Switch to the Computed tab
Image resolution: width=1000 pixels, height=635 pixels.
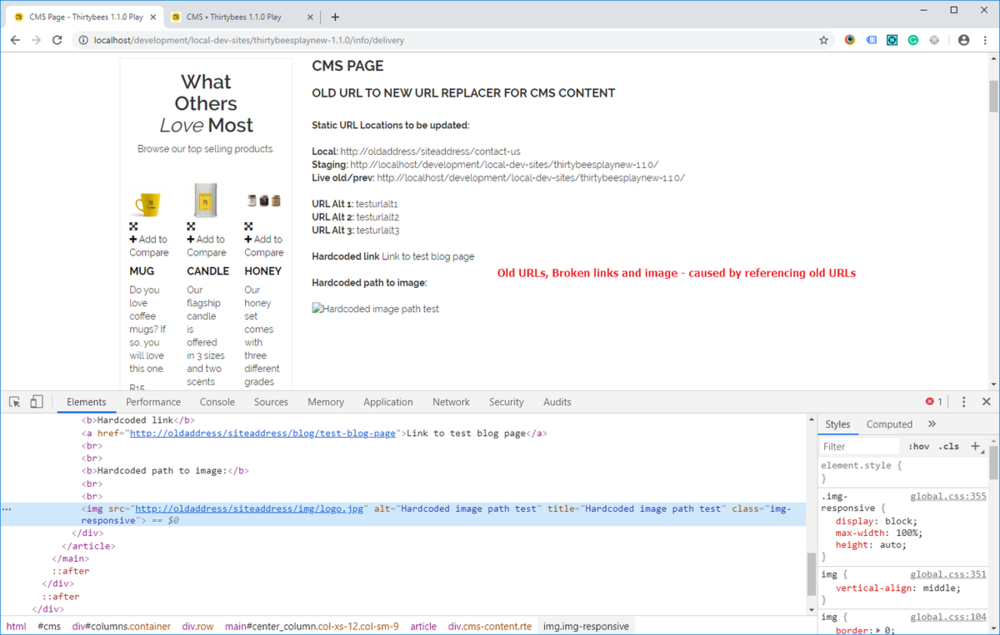tap(889, 423)
